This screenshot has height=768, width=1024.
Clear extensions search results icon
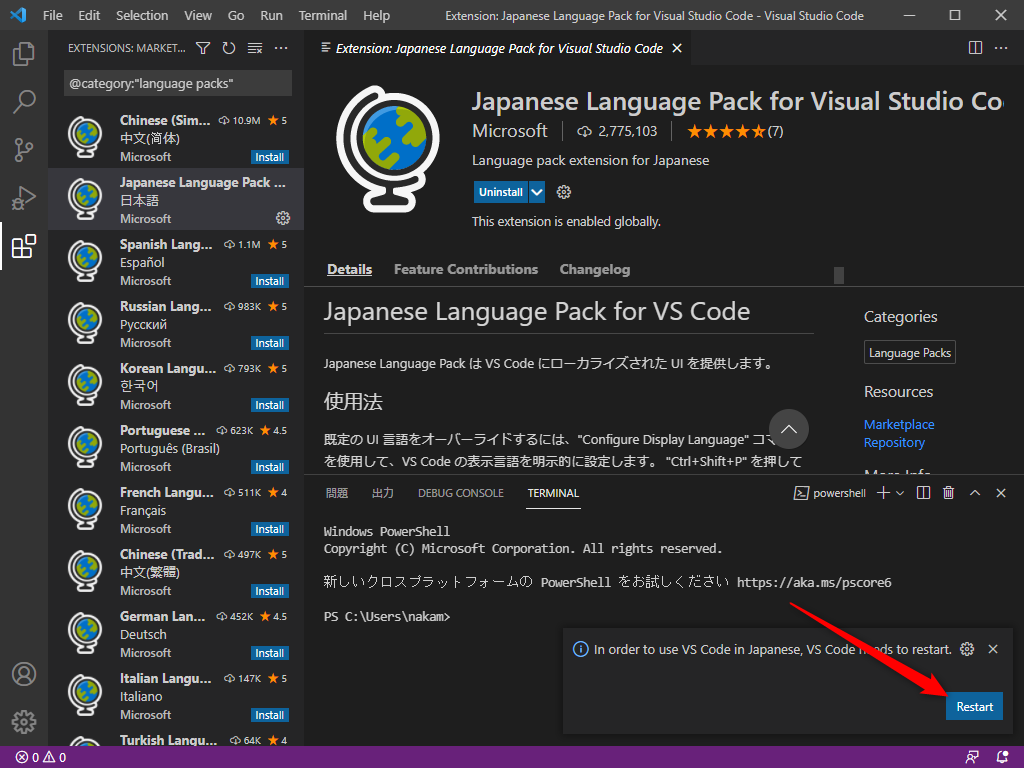tap(255, 48)
